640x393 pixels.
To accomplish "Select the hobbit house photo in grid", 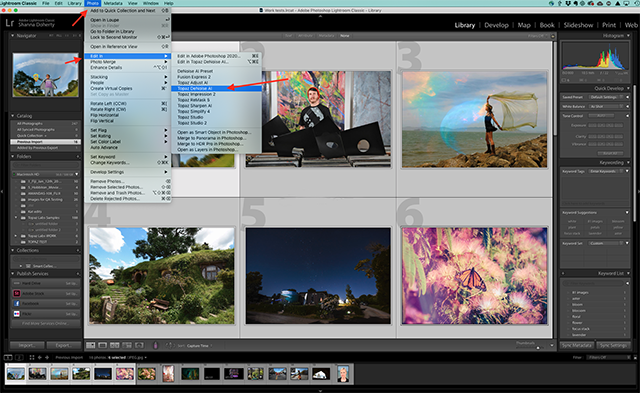I will [162, 276].
